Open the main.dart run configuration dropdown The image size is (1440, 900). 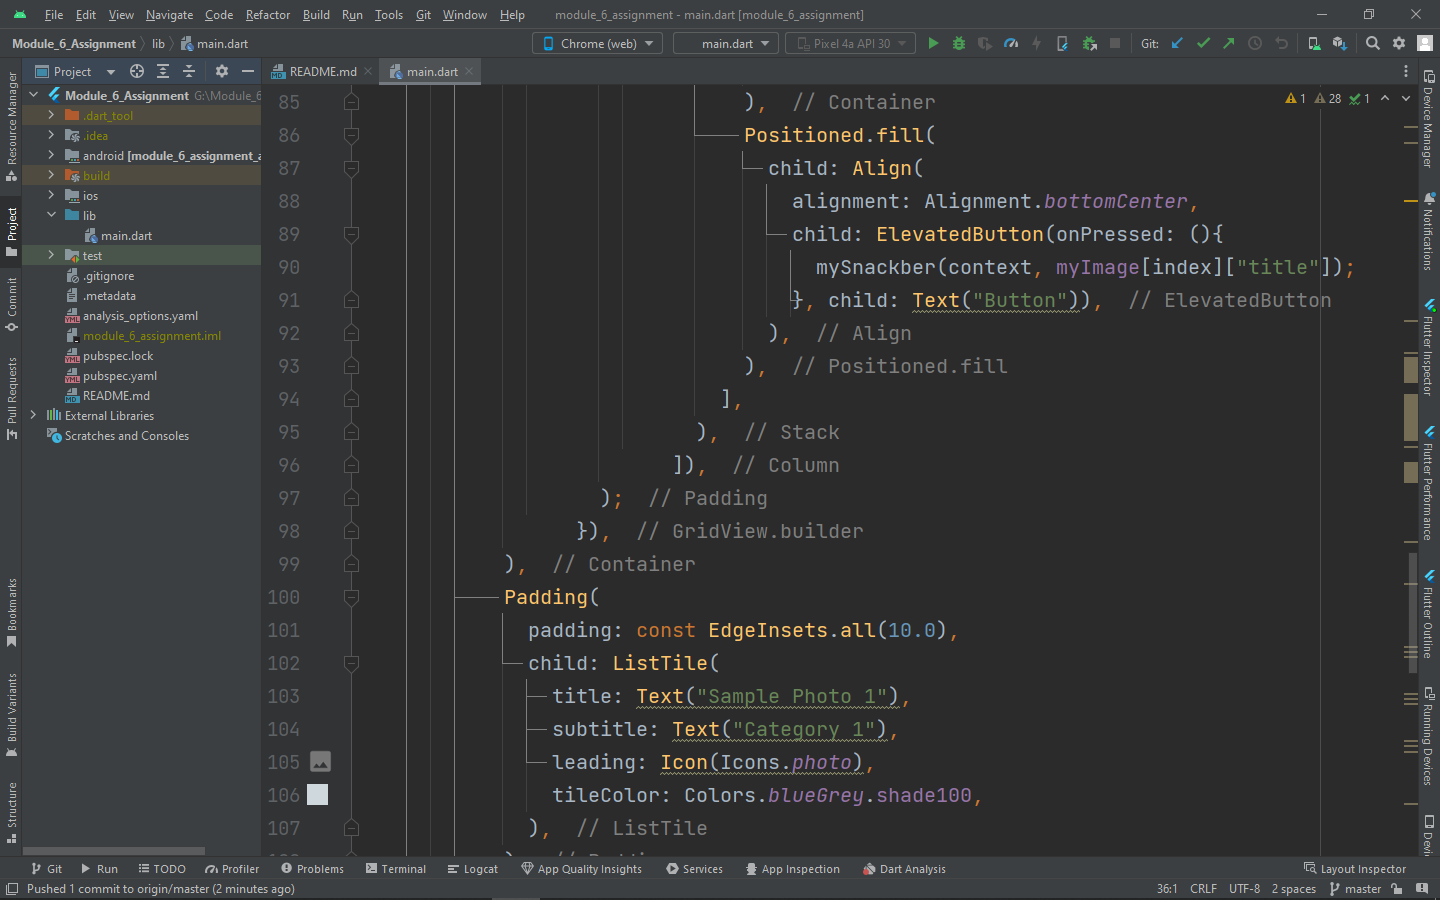(x=725, y=43)
